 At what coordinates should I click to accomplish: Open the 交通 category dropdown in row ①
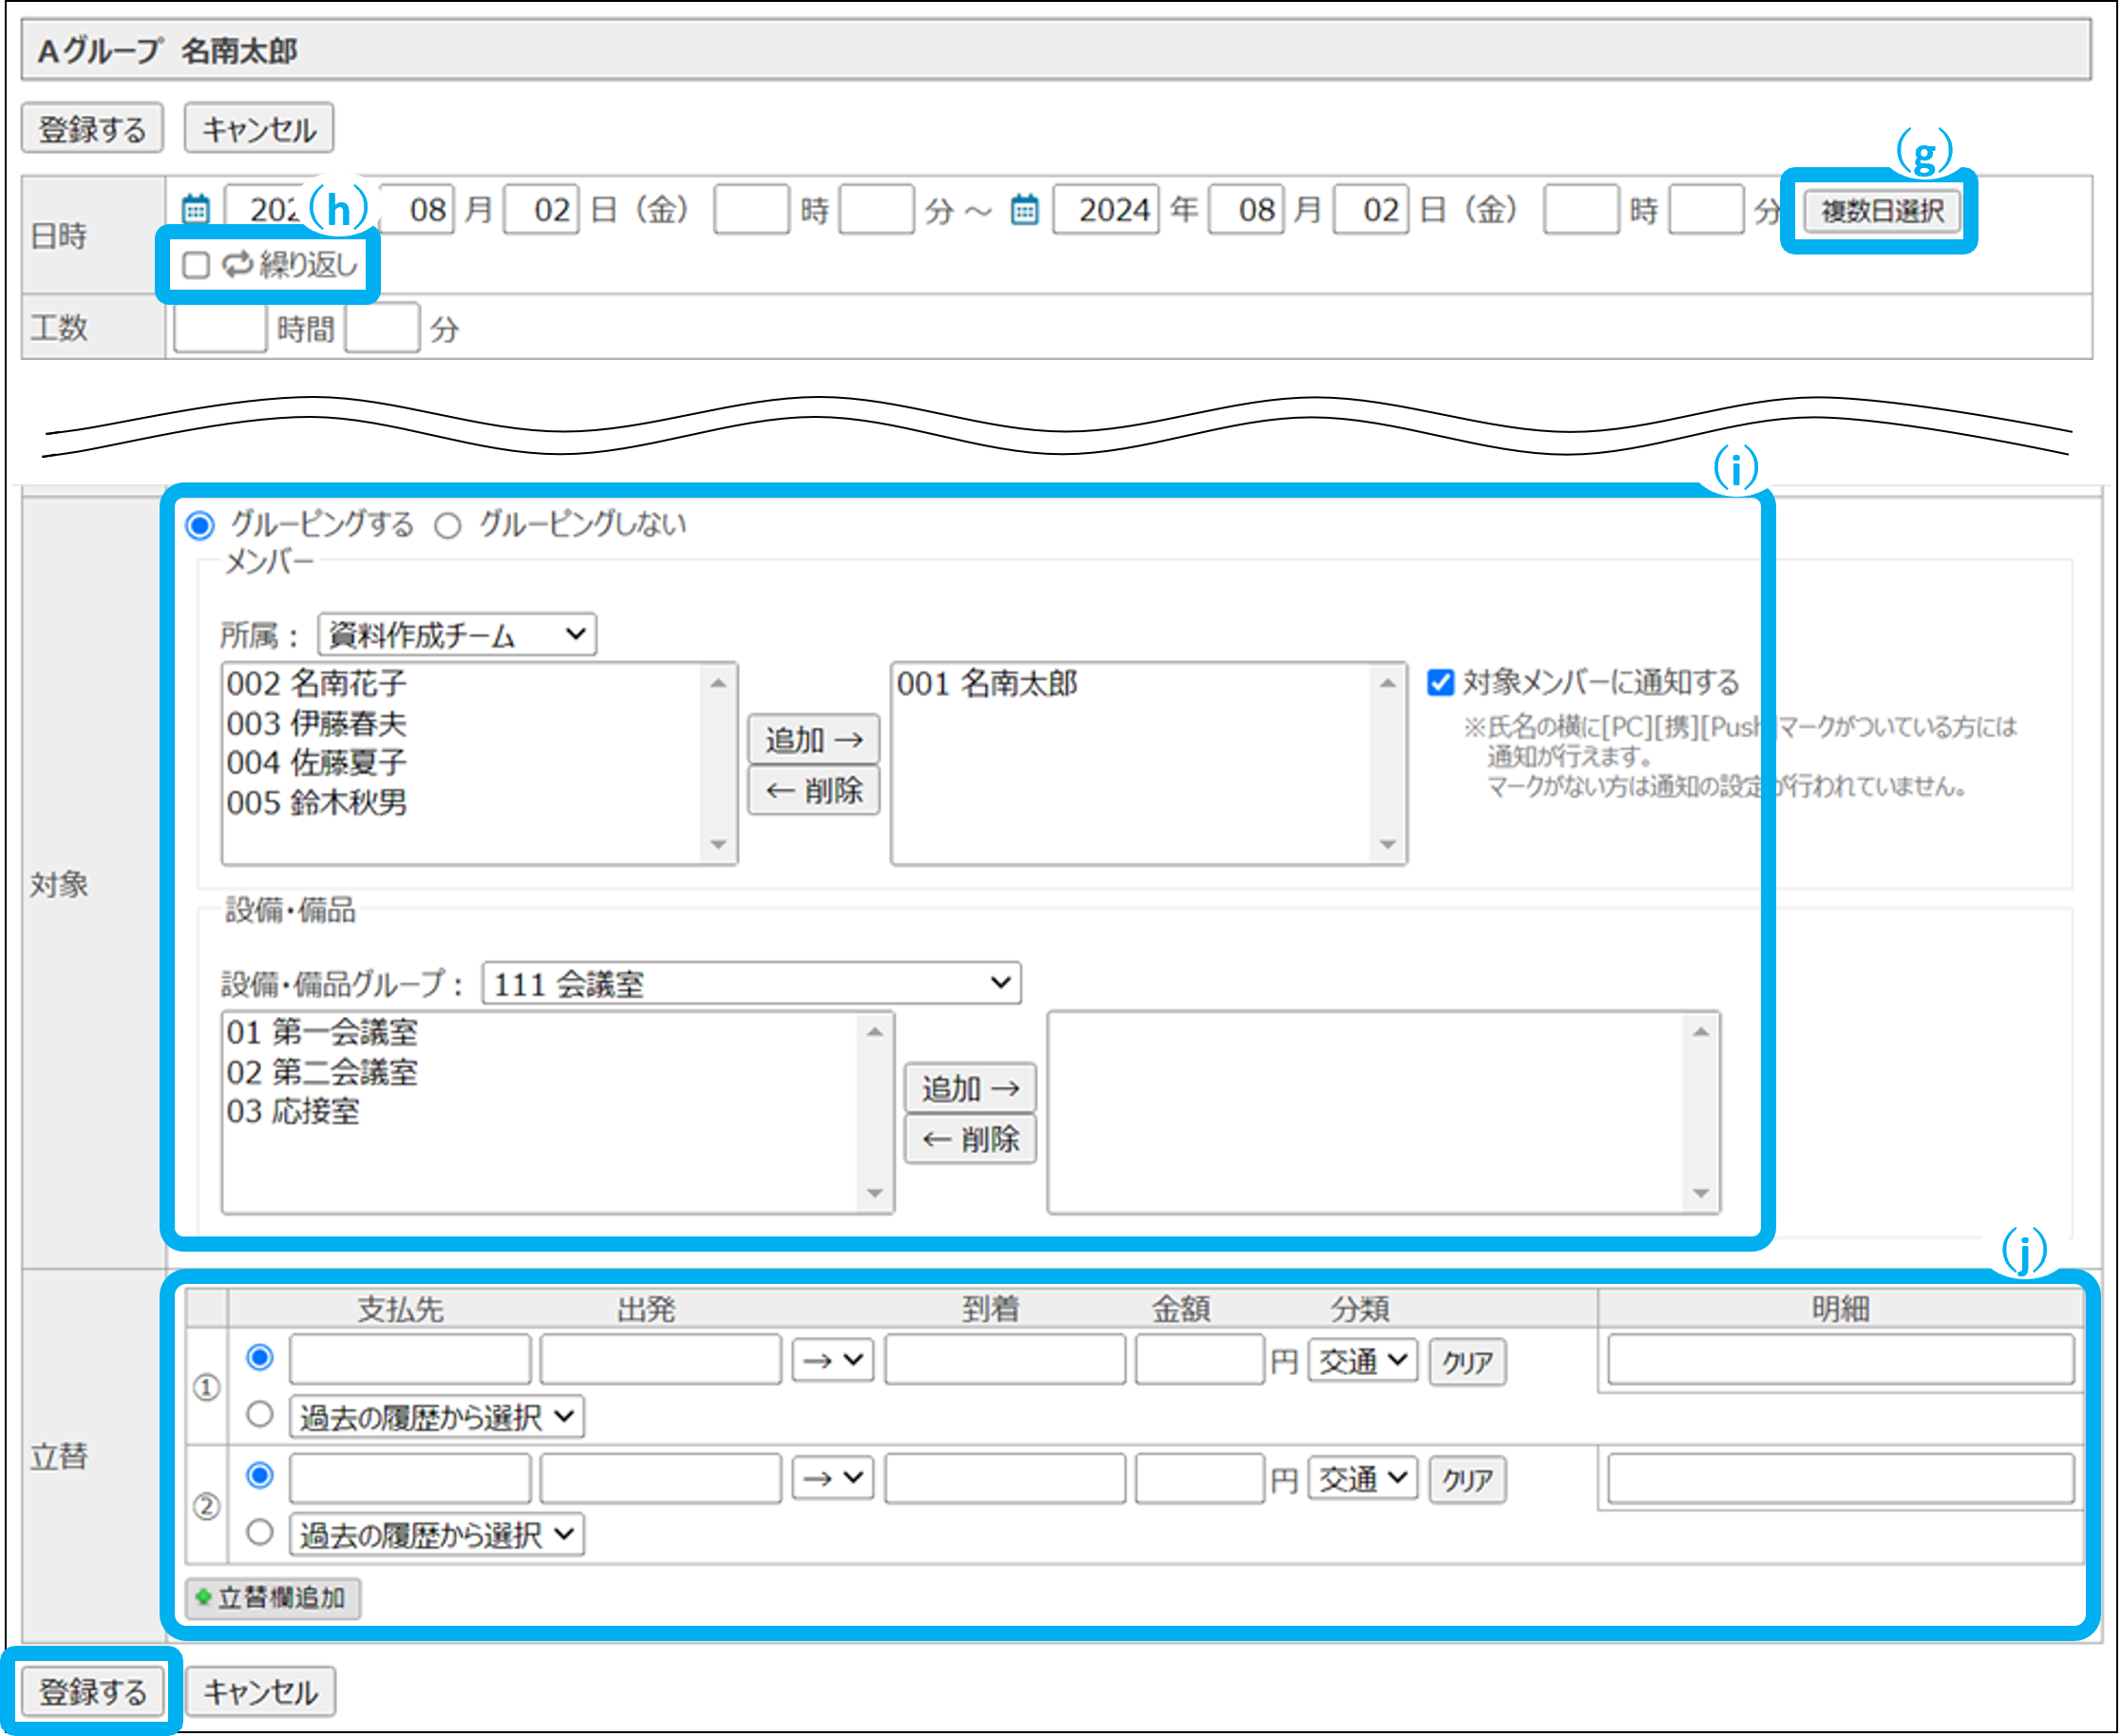(1362, 1360)
